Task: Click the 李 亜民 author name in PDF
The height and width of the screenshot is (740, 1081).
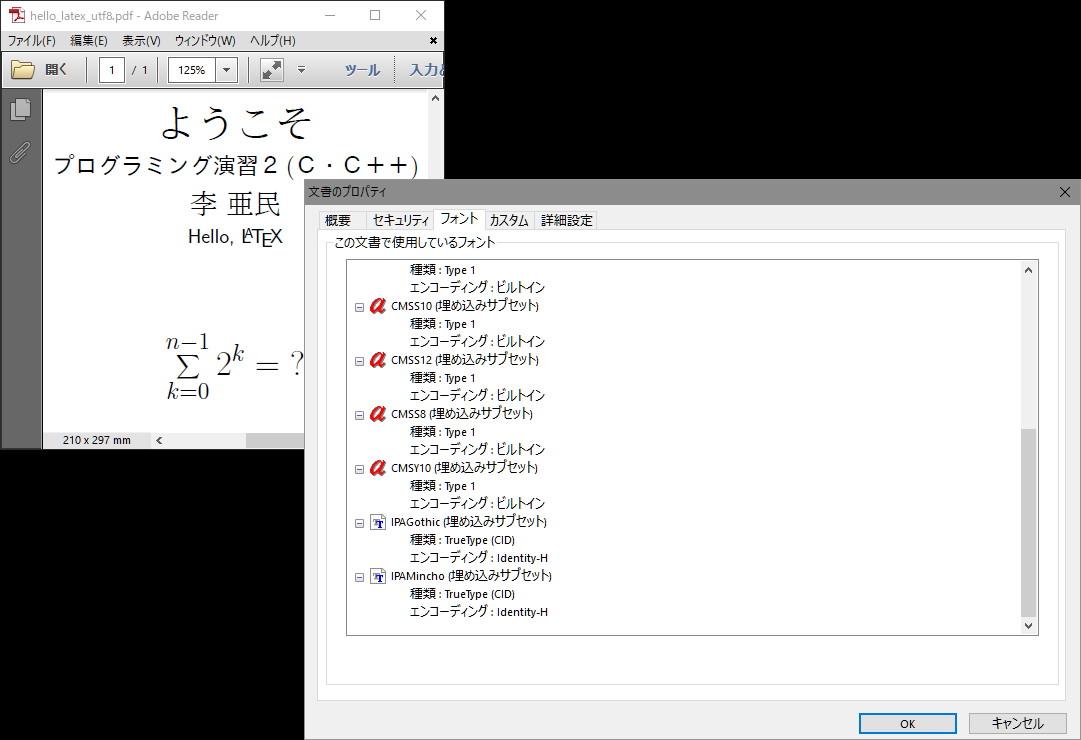Action: (x=235, y=203)
